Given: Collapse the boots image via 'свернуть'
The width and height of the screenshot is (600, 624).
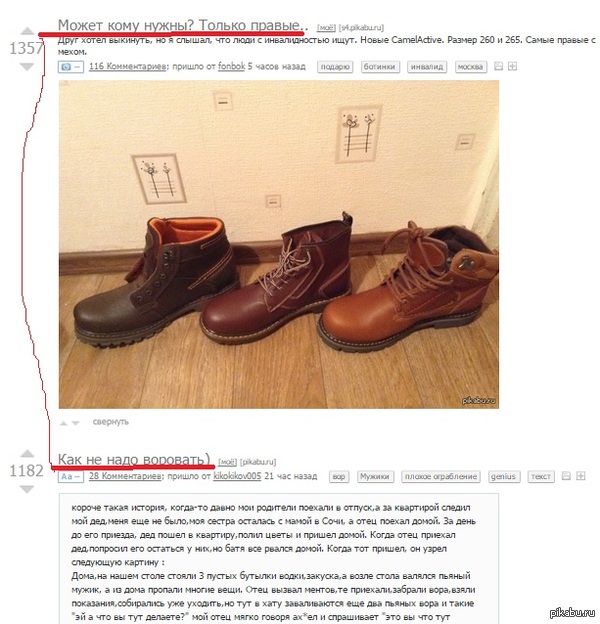Looking at the screenshot, I should click(111, 422).
